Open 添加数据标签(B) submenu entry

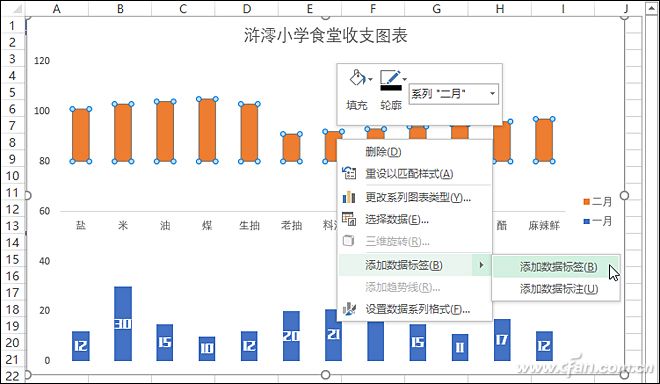[x=415, y=265]
